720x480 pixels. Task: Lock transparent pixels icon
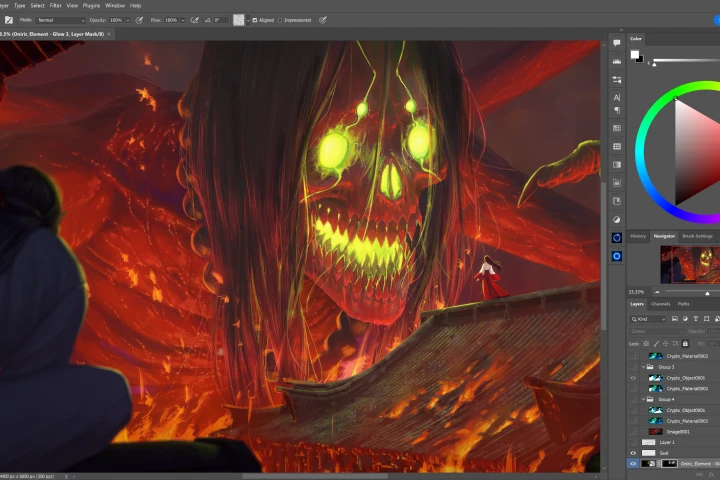646,344
